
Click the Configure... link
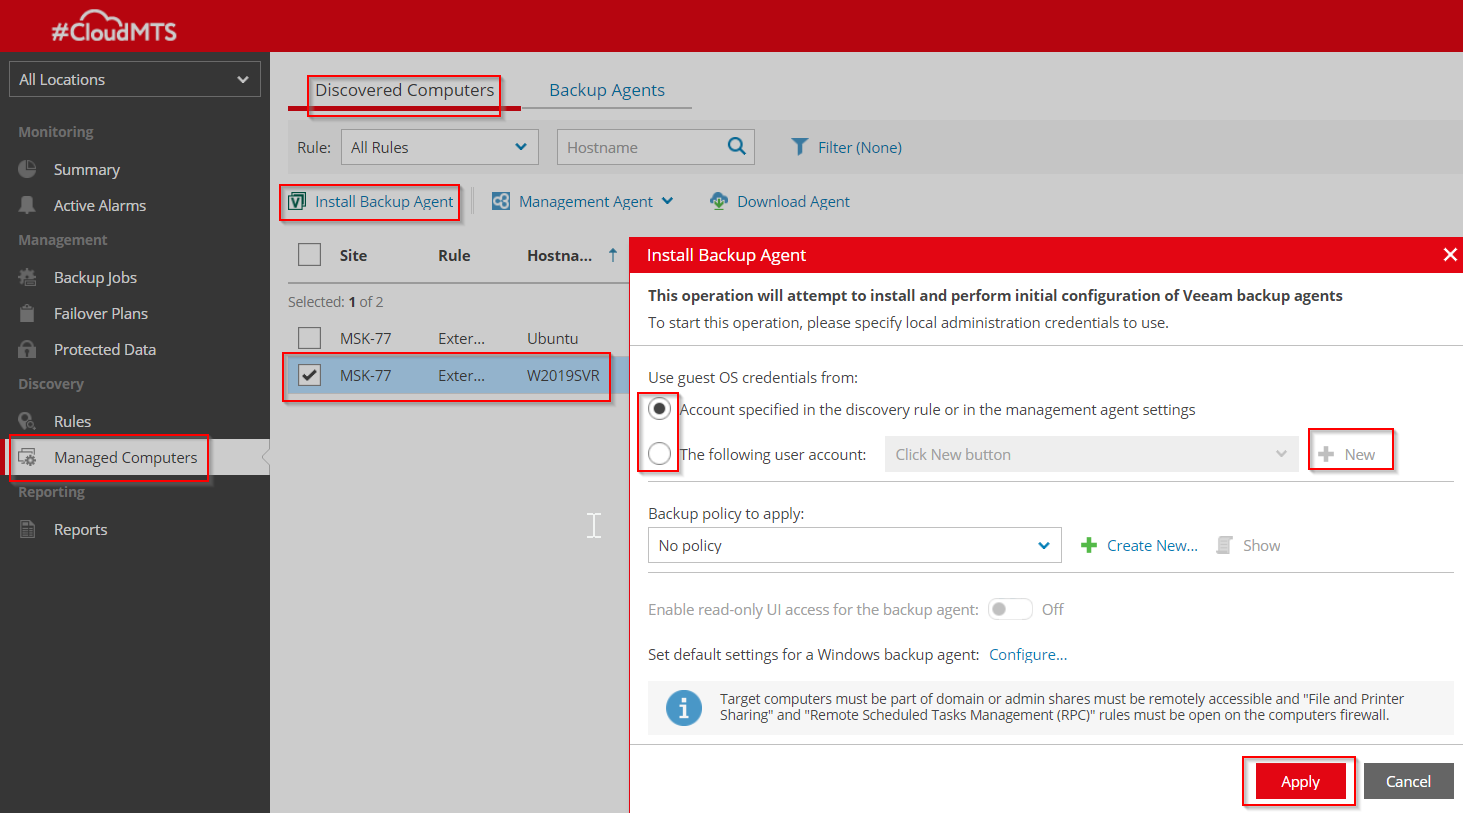coord(1027,655)
